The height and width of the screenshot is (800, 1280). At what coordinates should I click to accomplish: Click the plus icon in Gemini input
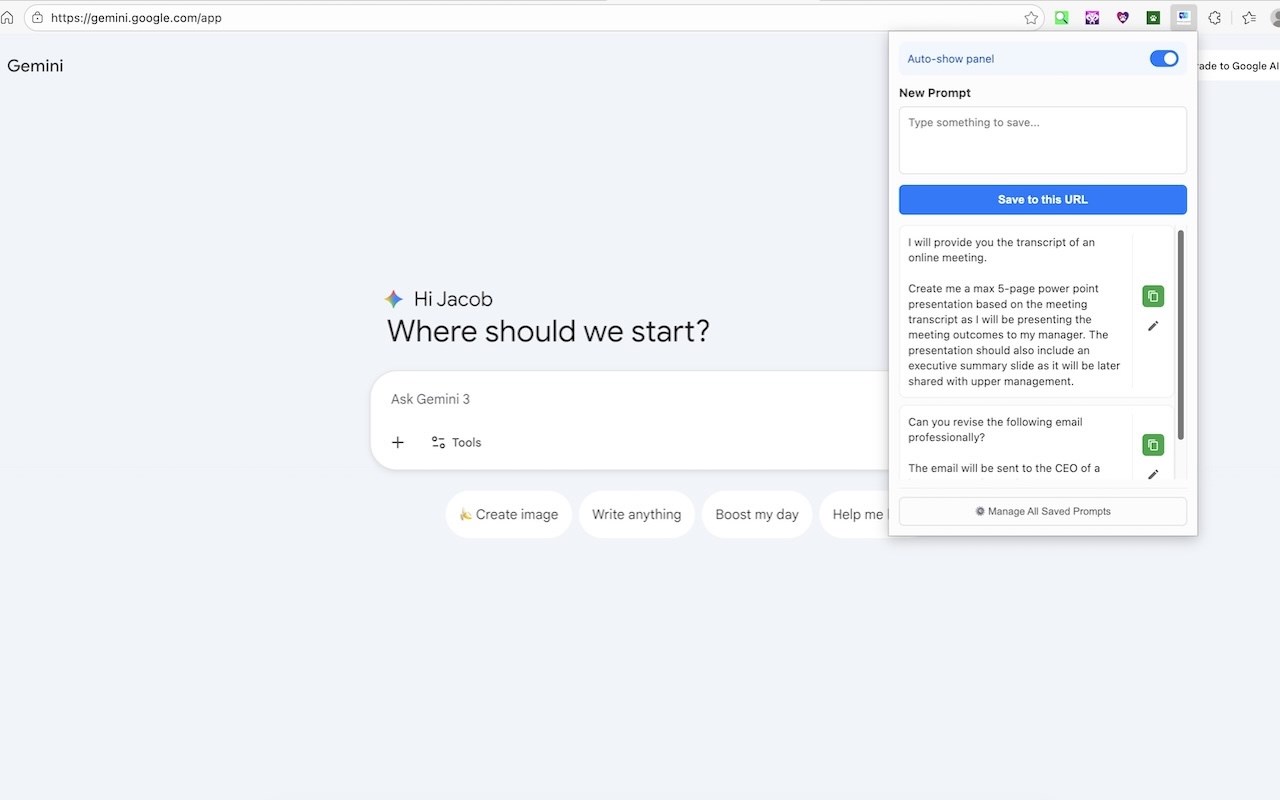tap(398, 442)
